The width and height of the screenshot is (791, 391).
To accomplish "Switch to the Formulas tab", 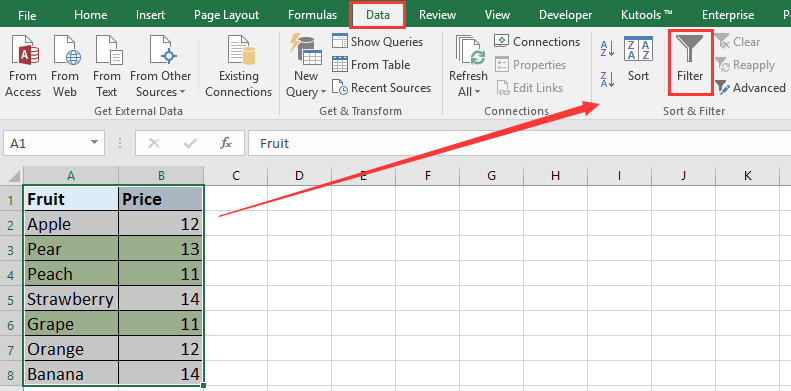I will (312, 15).
